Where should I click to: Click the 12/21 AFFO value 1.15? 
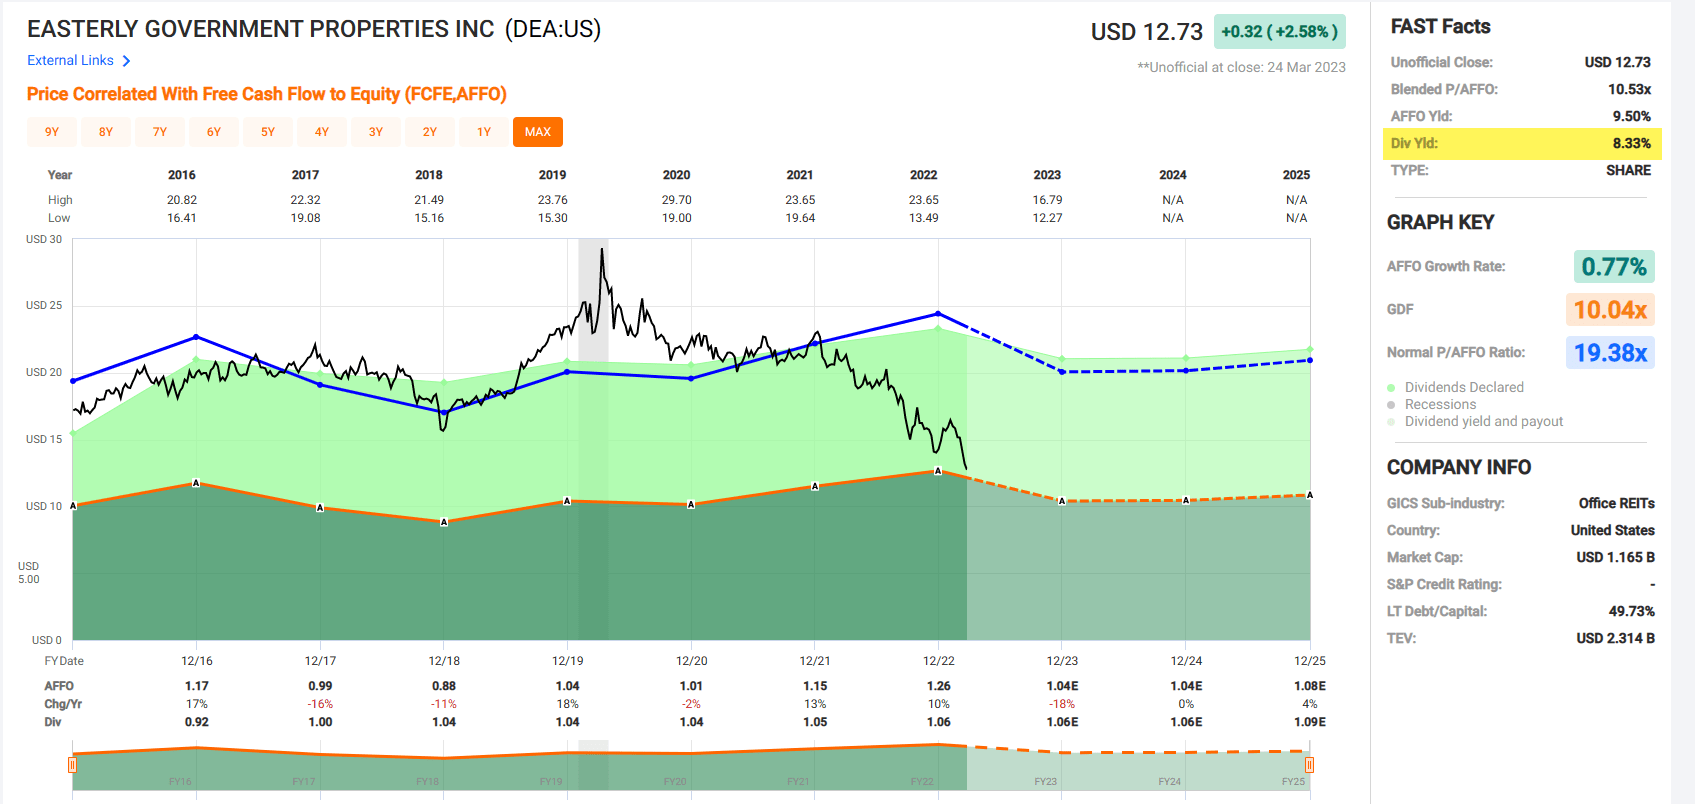click(x=815, y=686)
